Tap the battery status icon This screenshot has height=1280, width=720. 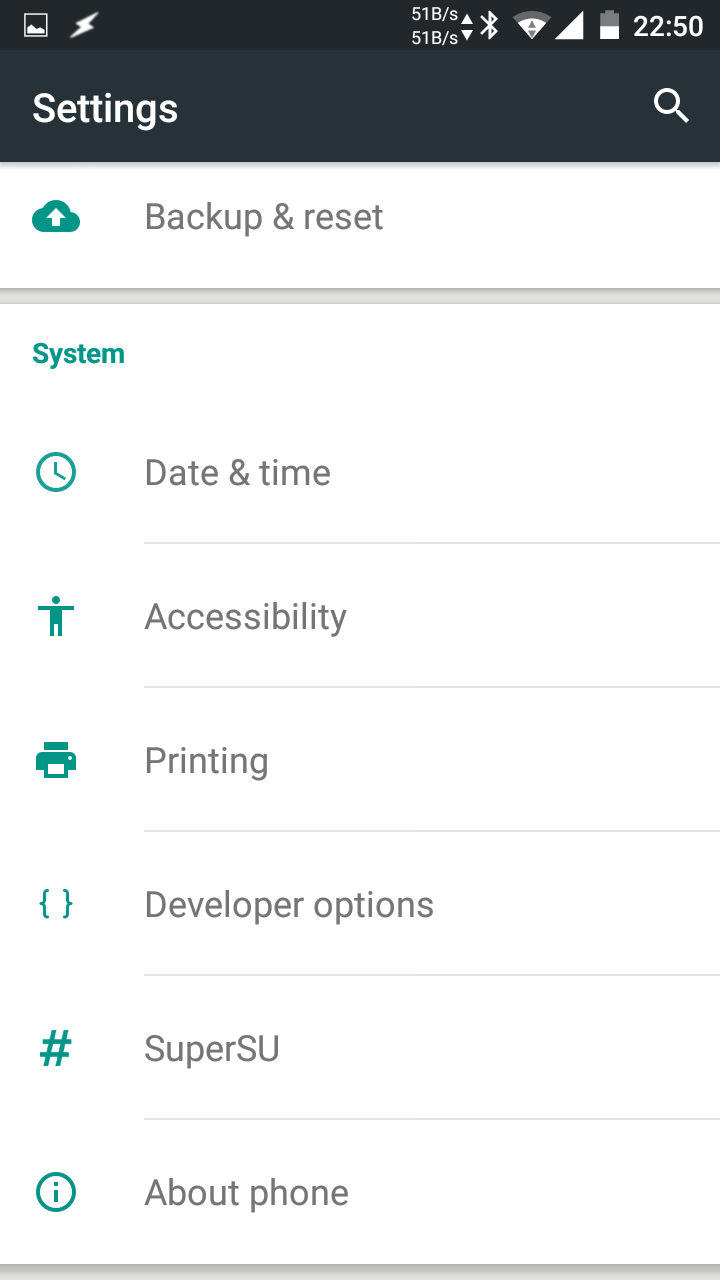coord(609,25)
